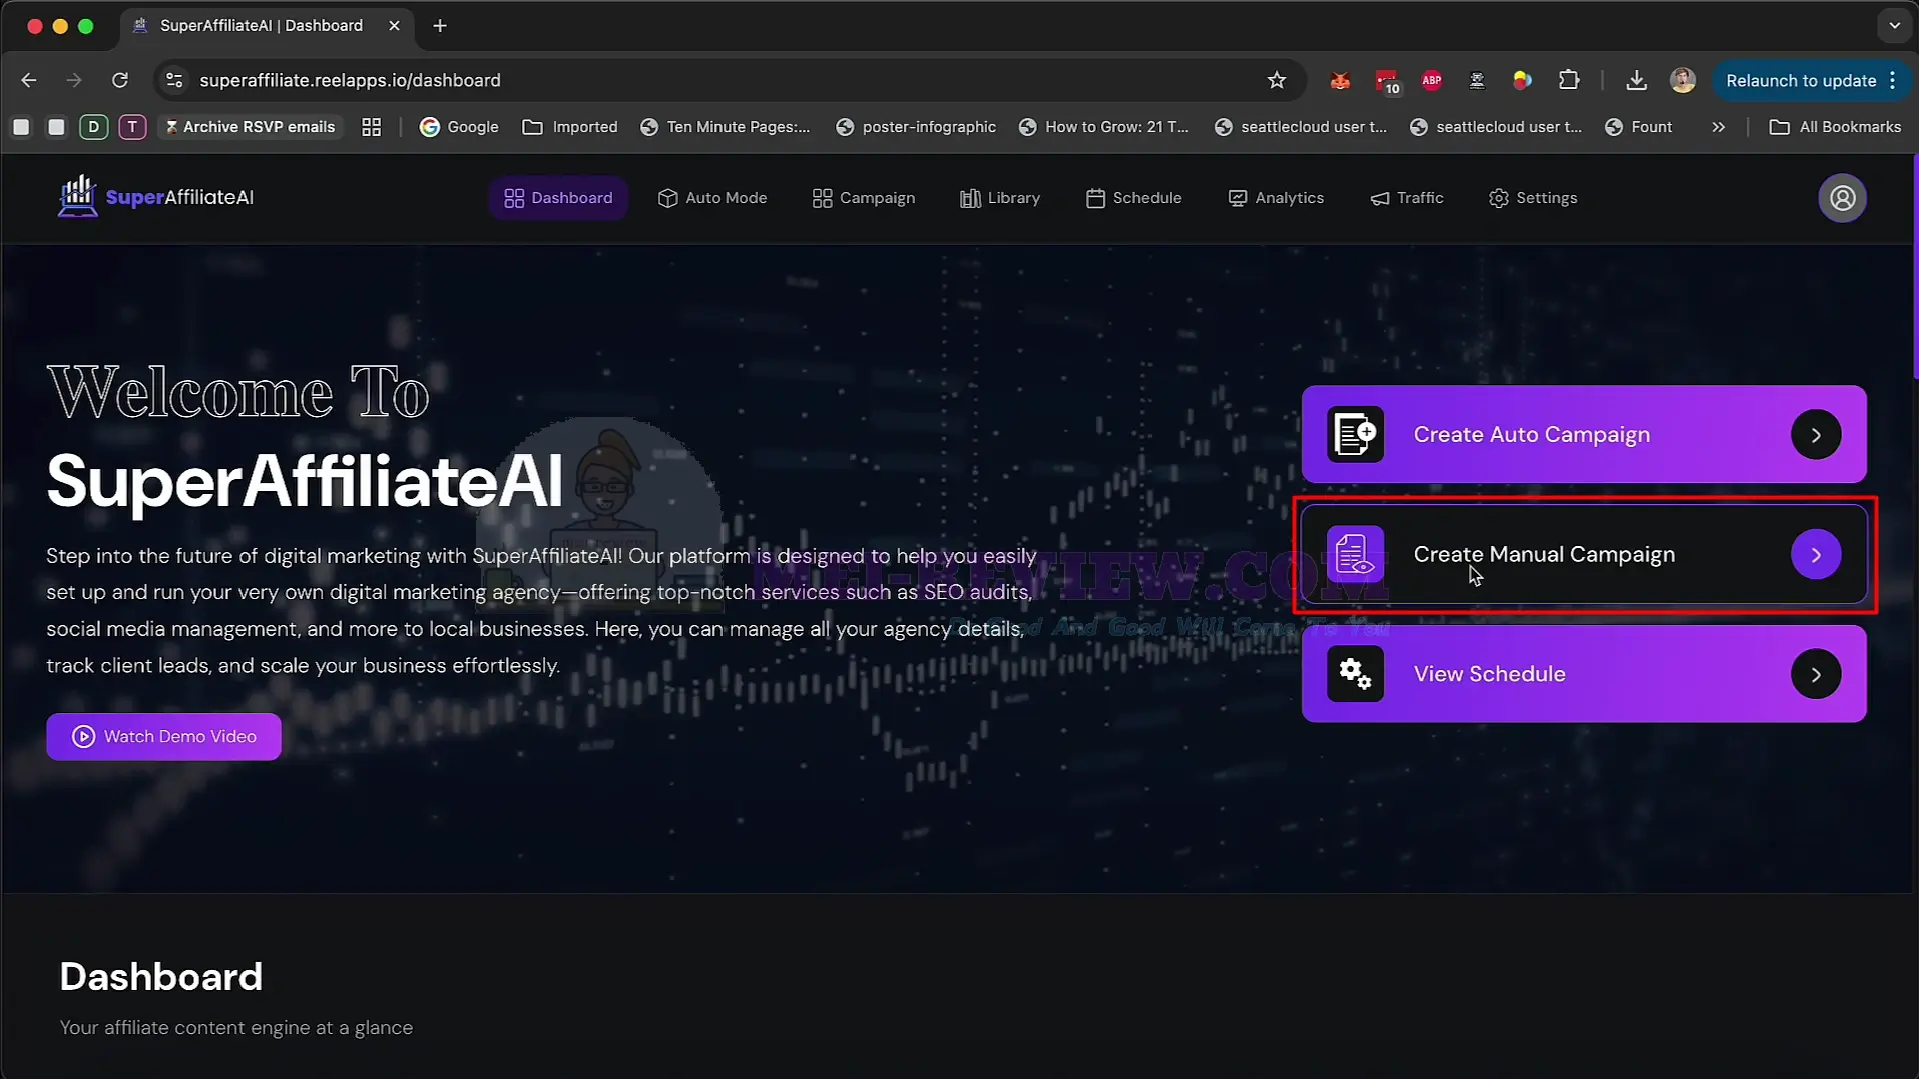Open the tab search dropdown arrow
Viewport: 1919px width, 1079px height.
point(1894,26)
